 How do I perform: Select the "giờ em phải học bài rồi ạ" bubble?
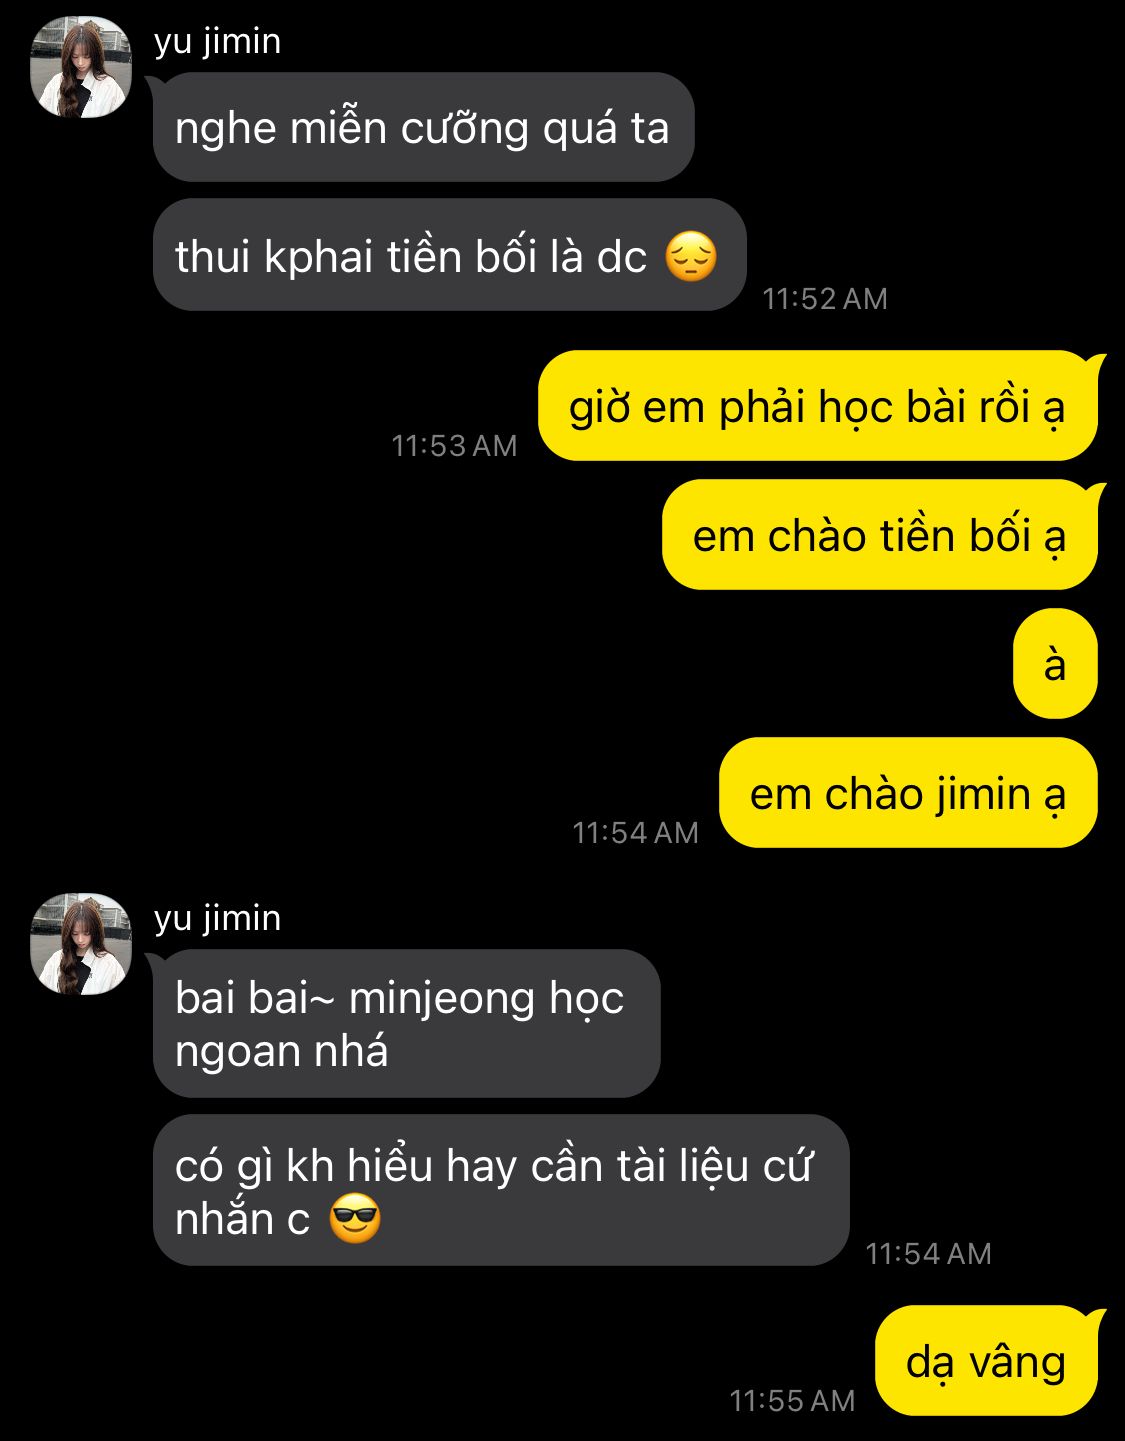coord(818,406)
